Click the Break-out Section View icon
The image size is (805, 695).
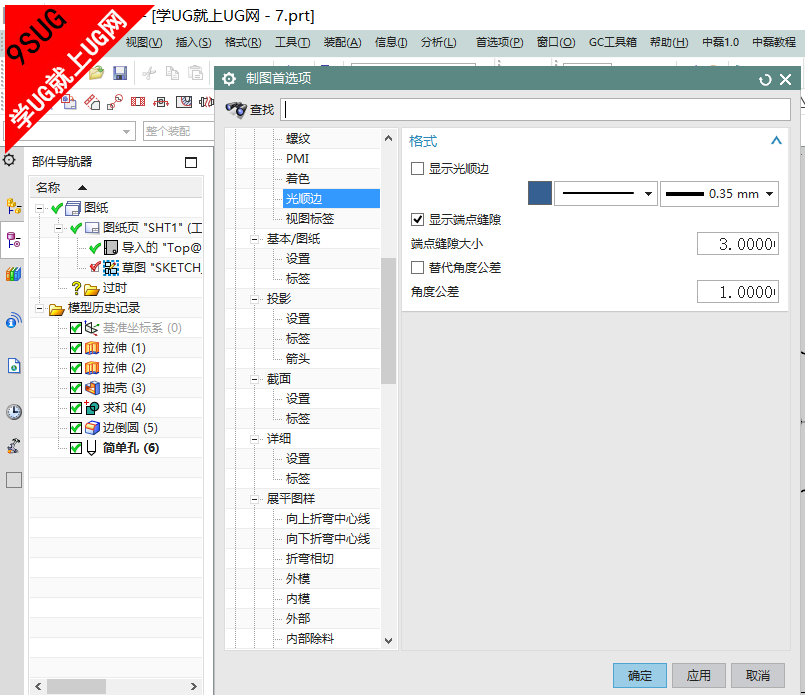184,102
